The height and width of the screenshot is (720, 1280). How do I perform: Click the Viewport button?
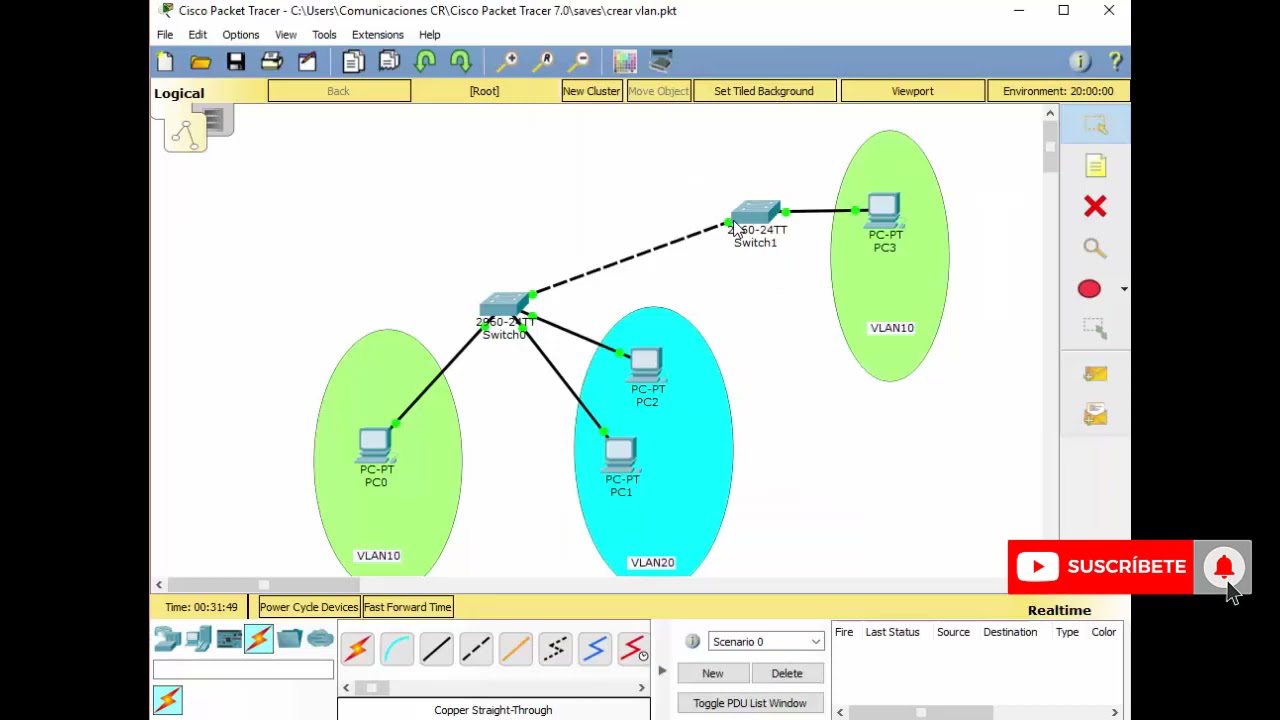tap(912, 91)
